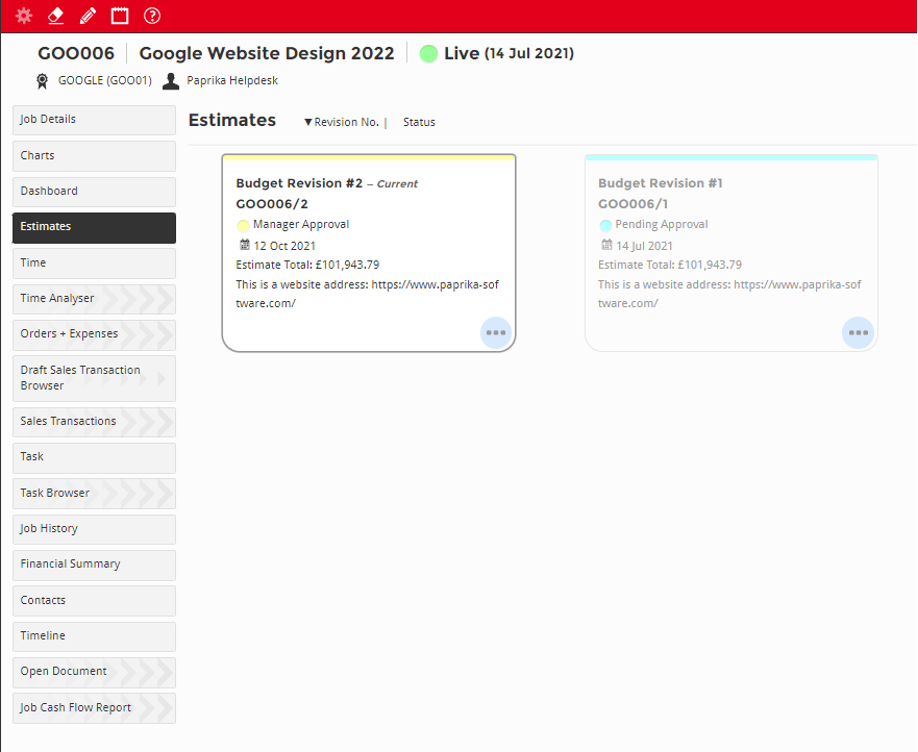The width and height of the screenshot is (918, 752).
Task: Go to Orders + Expenses
Action: [x=94, y=334]
